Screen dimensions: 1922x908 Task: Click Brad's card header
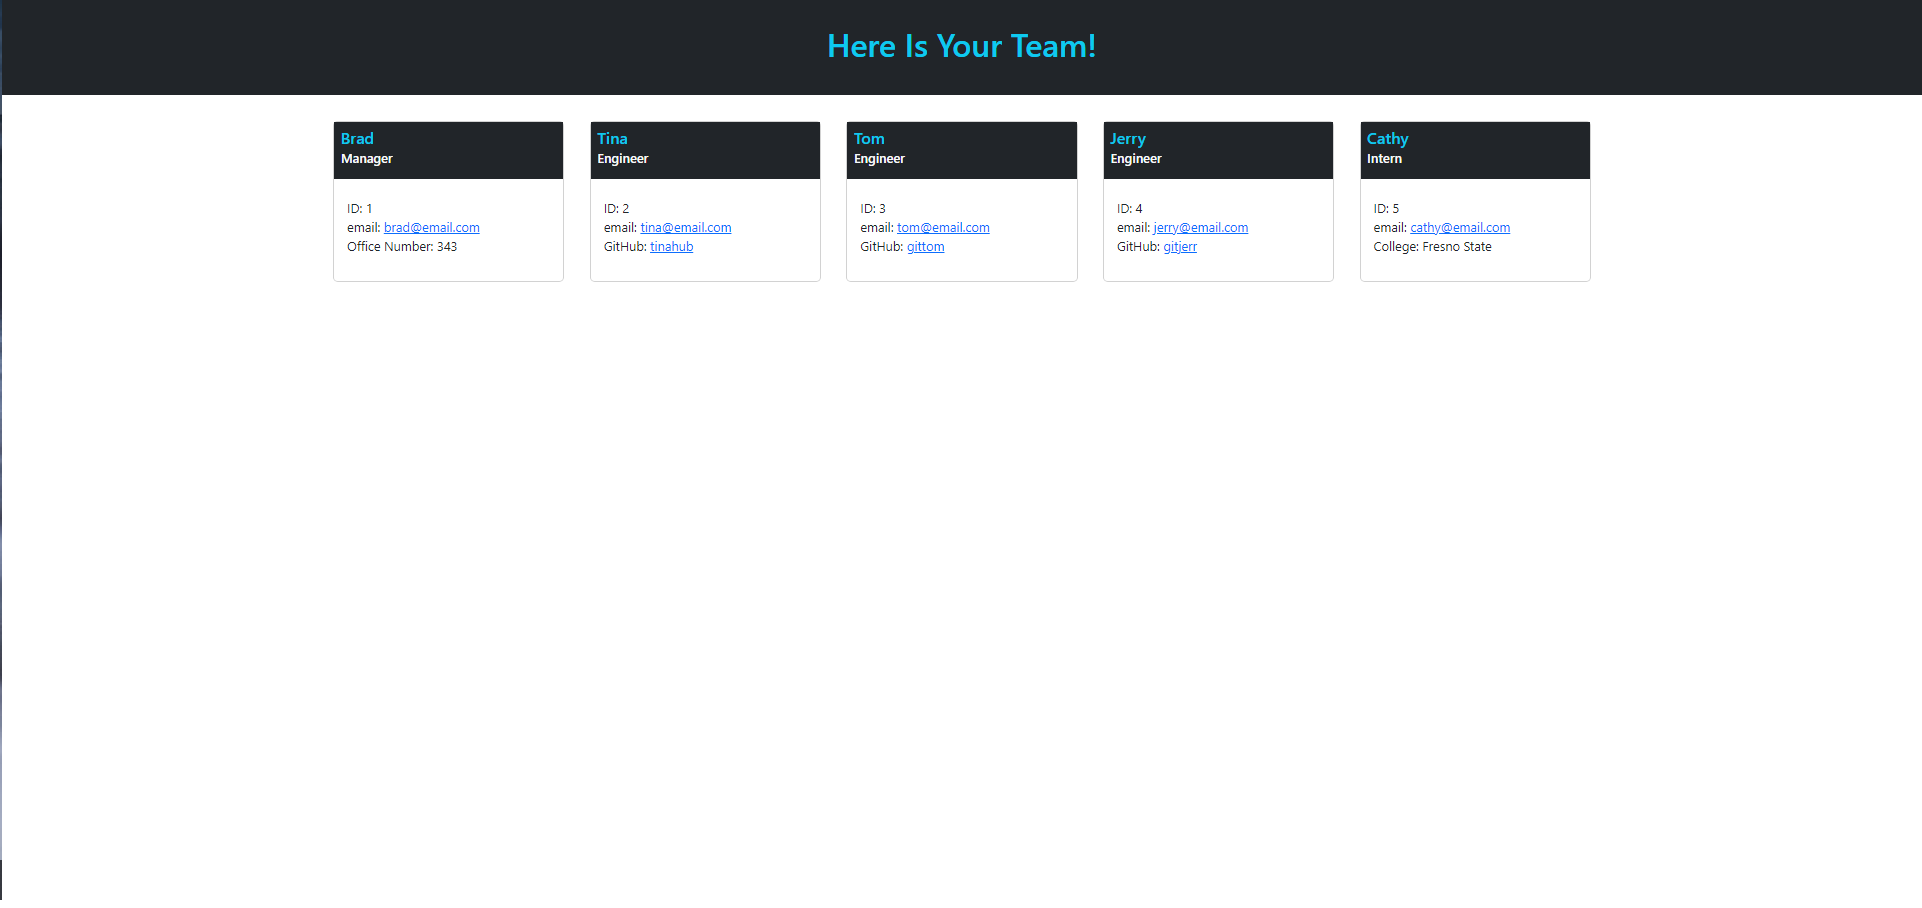[x=448, y=149]
